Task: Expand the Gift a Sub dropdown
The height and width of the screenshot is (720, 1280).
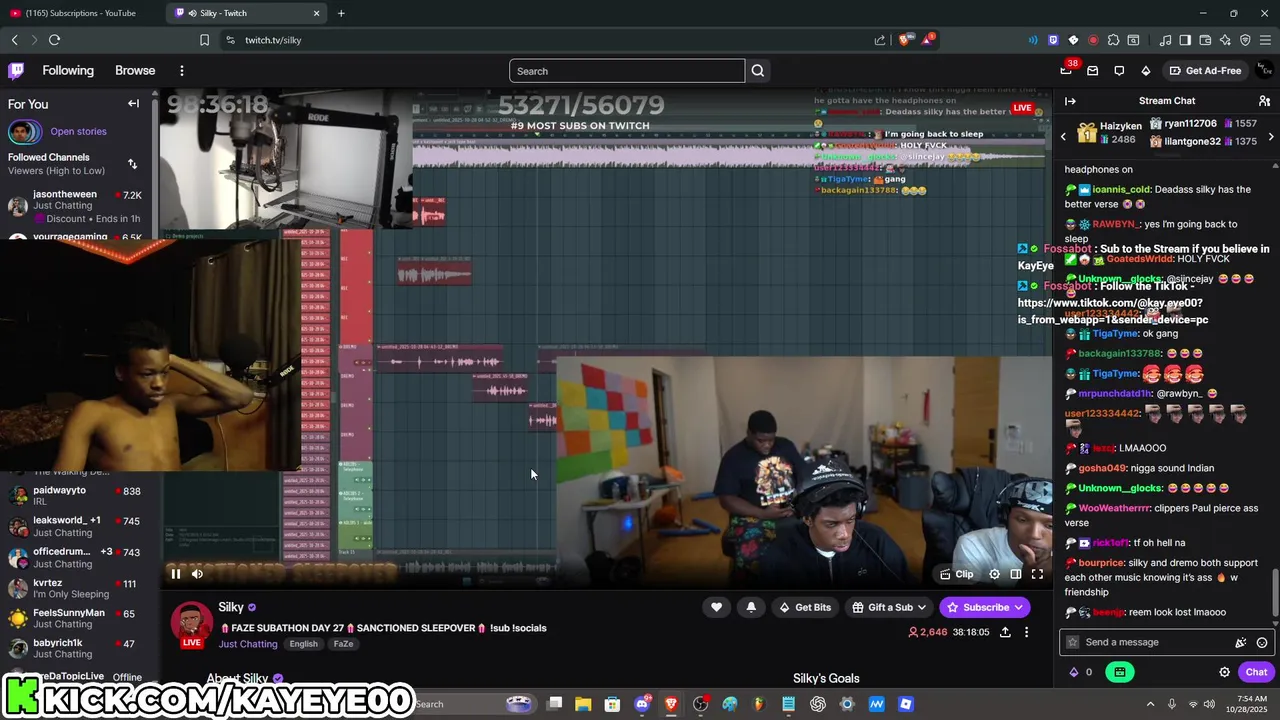Action: click(x=890, y=607)
